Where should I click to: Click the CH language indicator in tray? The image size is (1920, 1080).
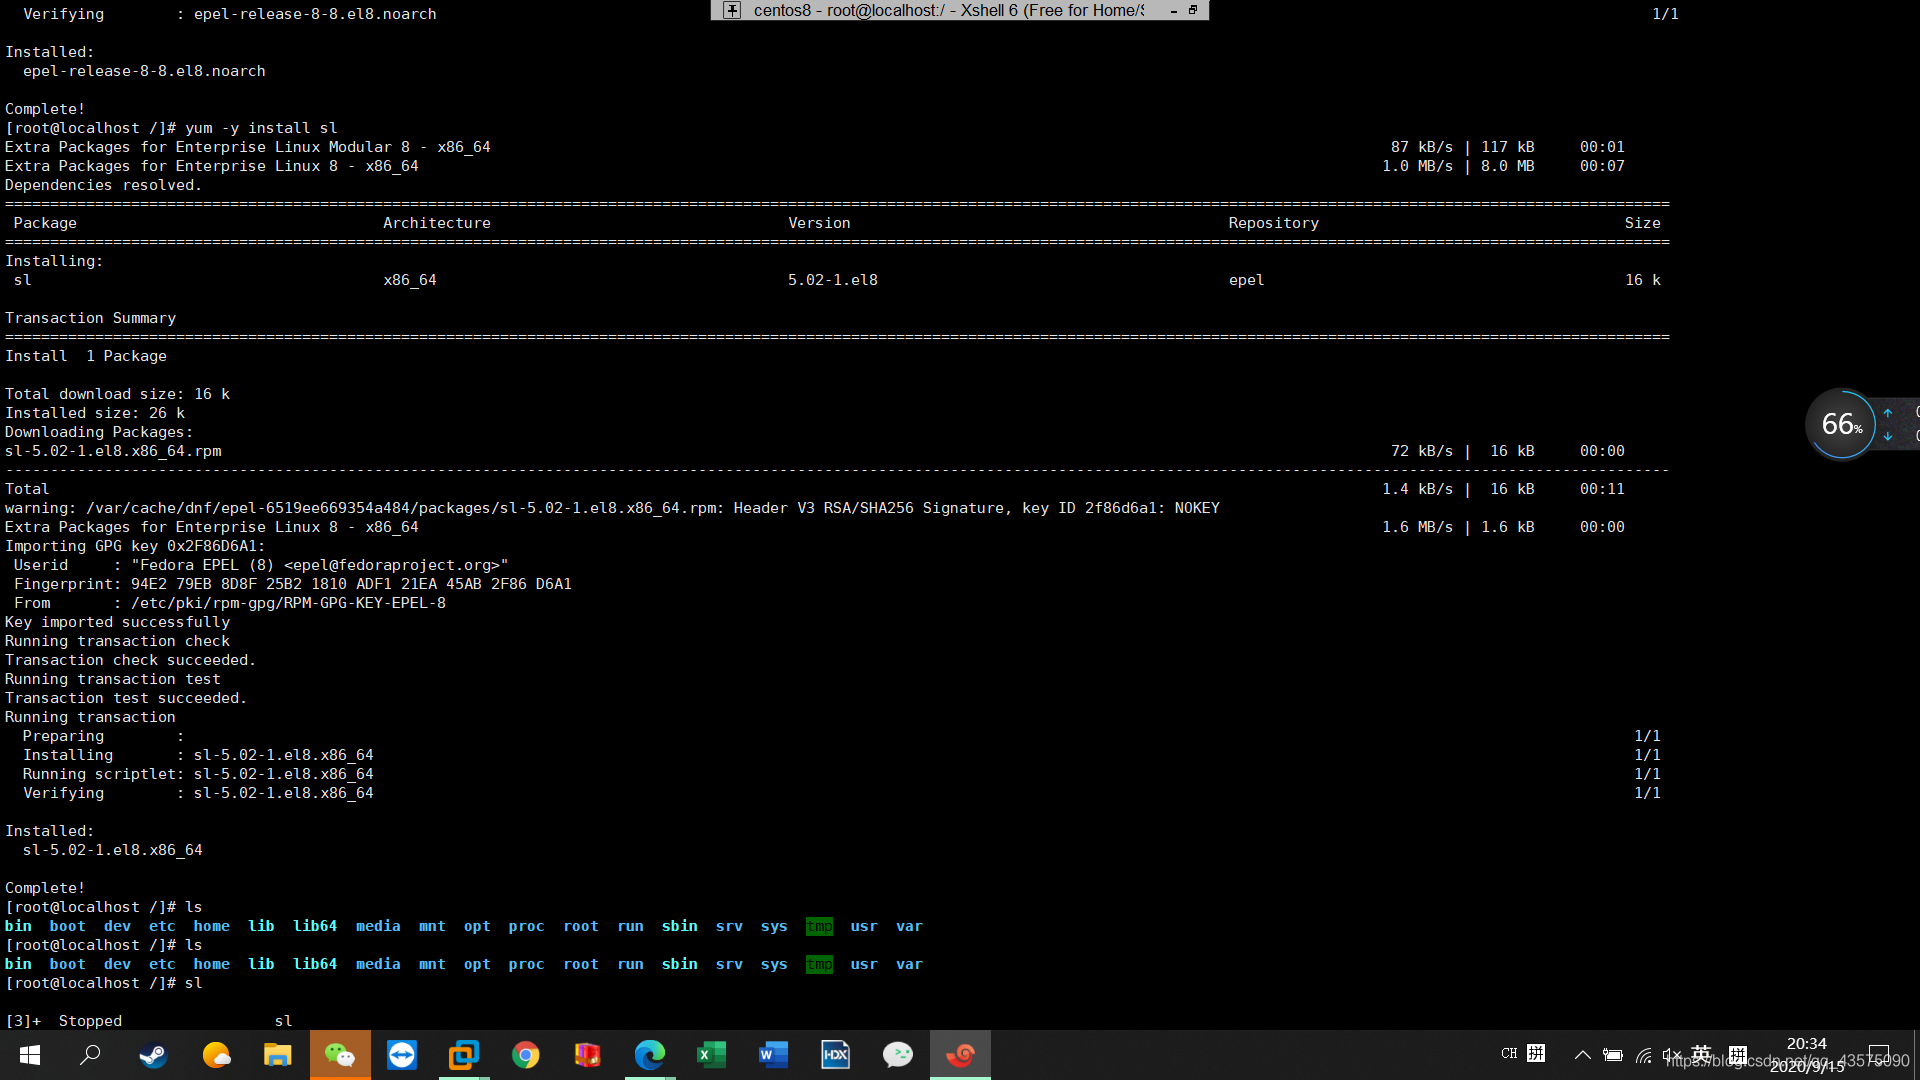tap(1509, 1054)
